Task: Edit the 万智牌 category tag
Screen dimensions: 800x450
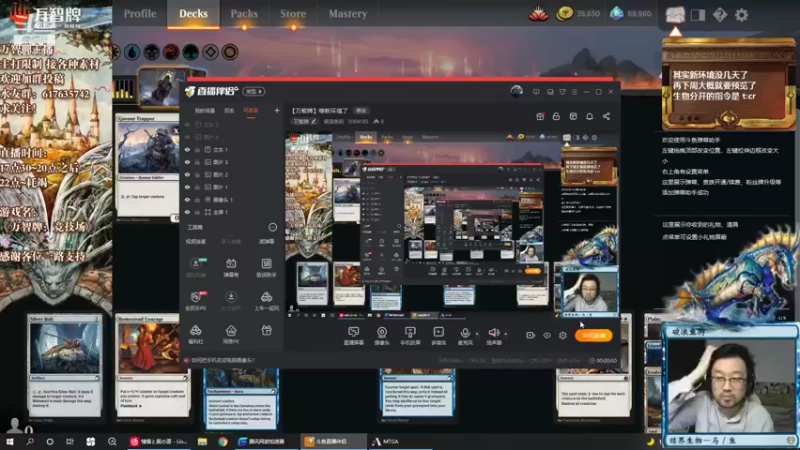Action: pos(305,121)
